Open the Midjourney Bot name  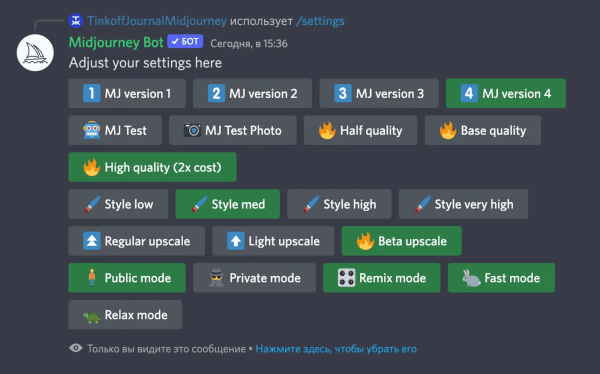point(116,42)
